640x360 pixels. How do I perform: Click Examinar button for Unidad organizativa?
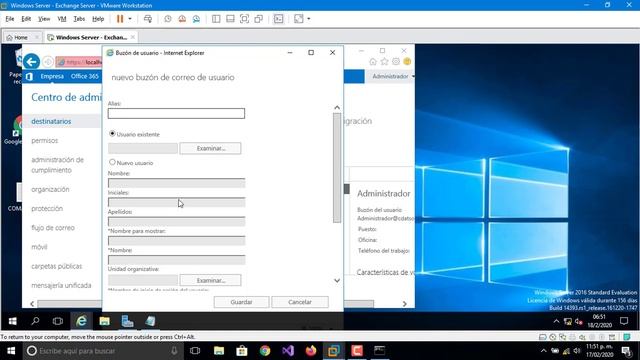[x=210, y=280]
